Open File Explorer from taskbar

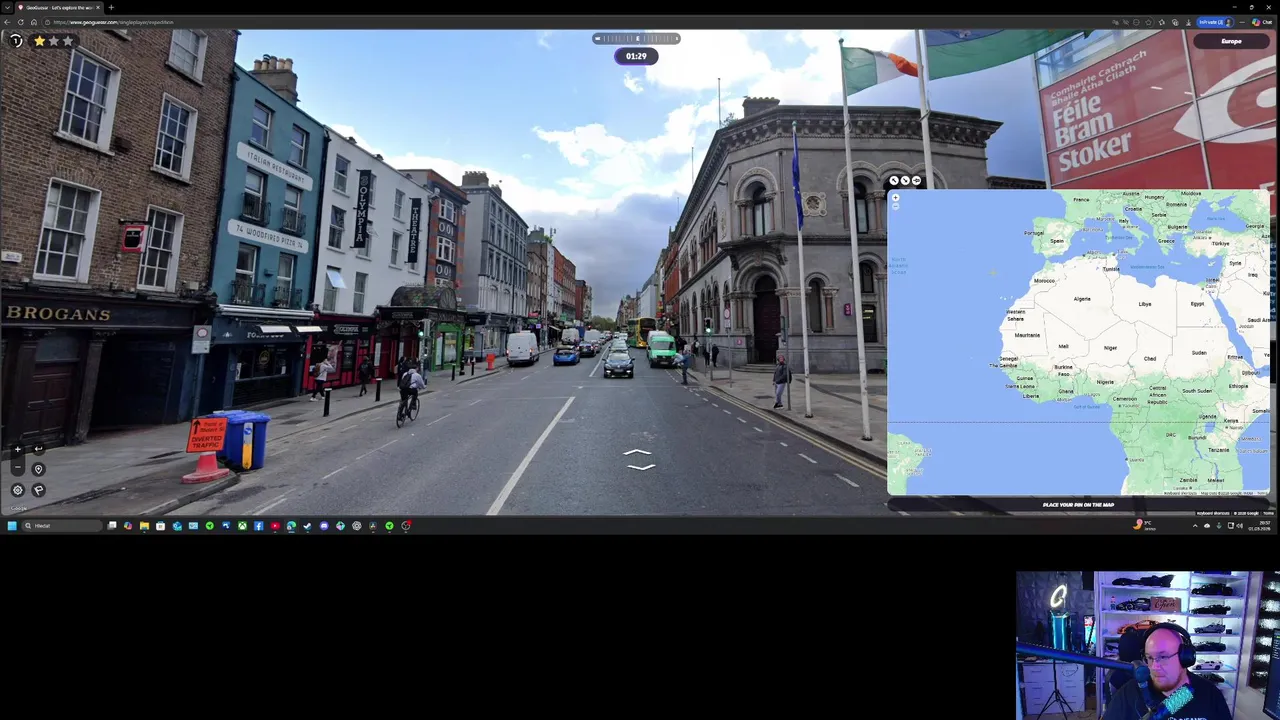[x=144, y=525]
